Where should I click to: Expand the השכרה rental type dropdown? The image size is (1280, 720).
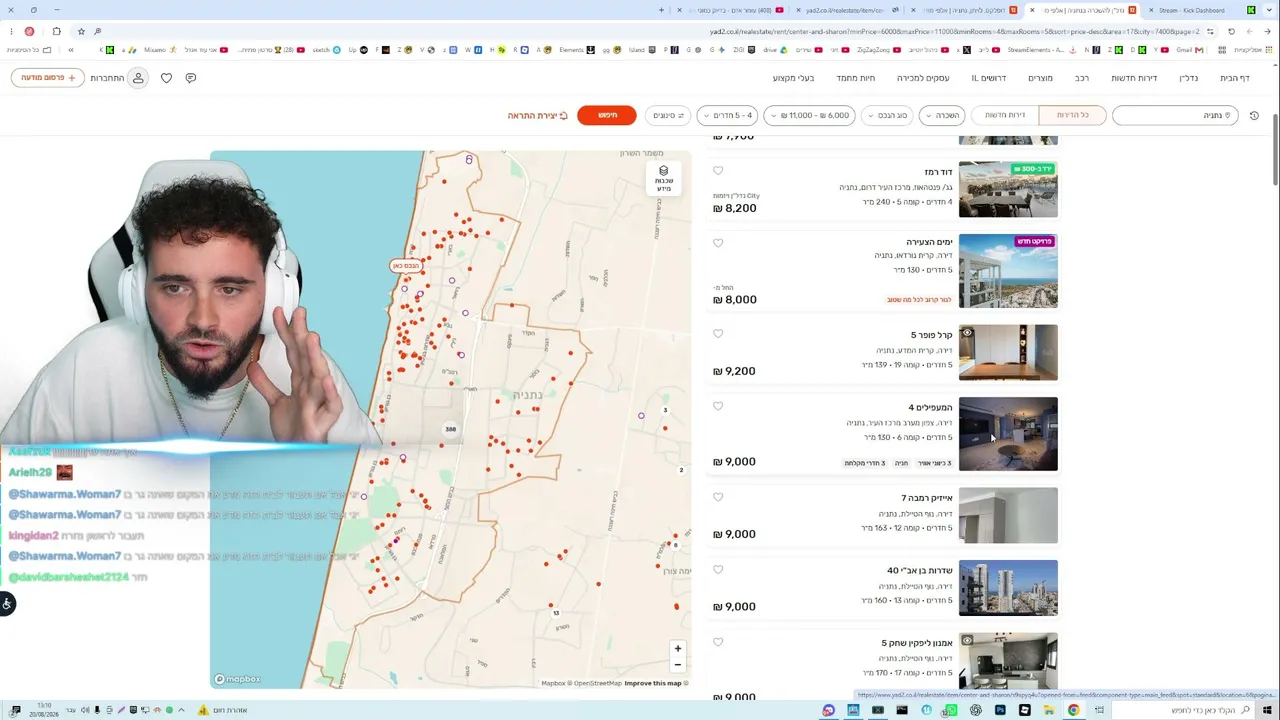pyautogui.click(x=942, y=116)
